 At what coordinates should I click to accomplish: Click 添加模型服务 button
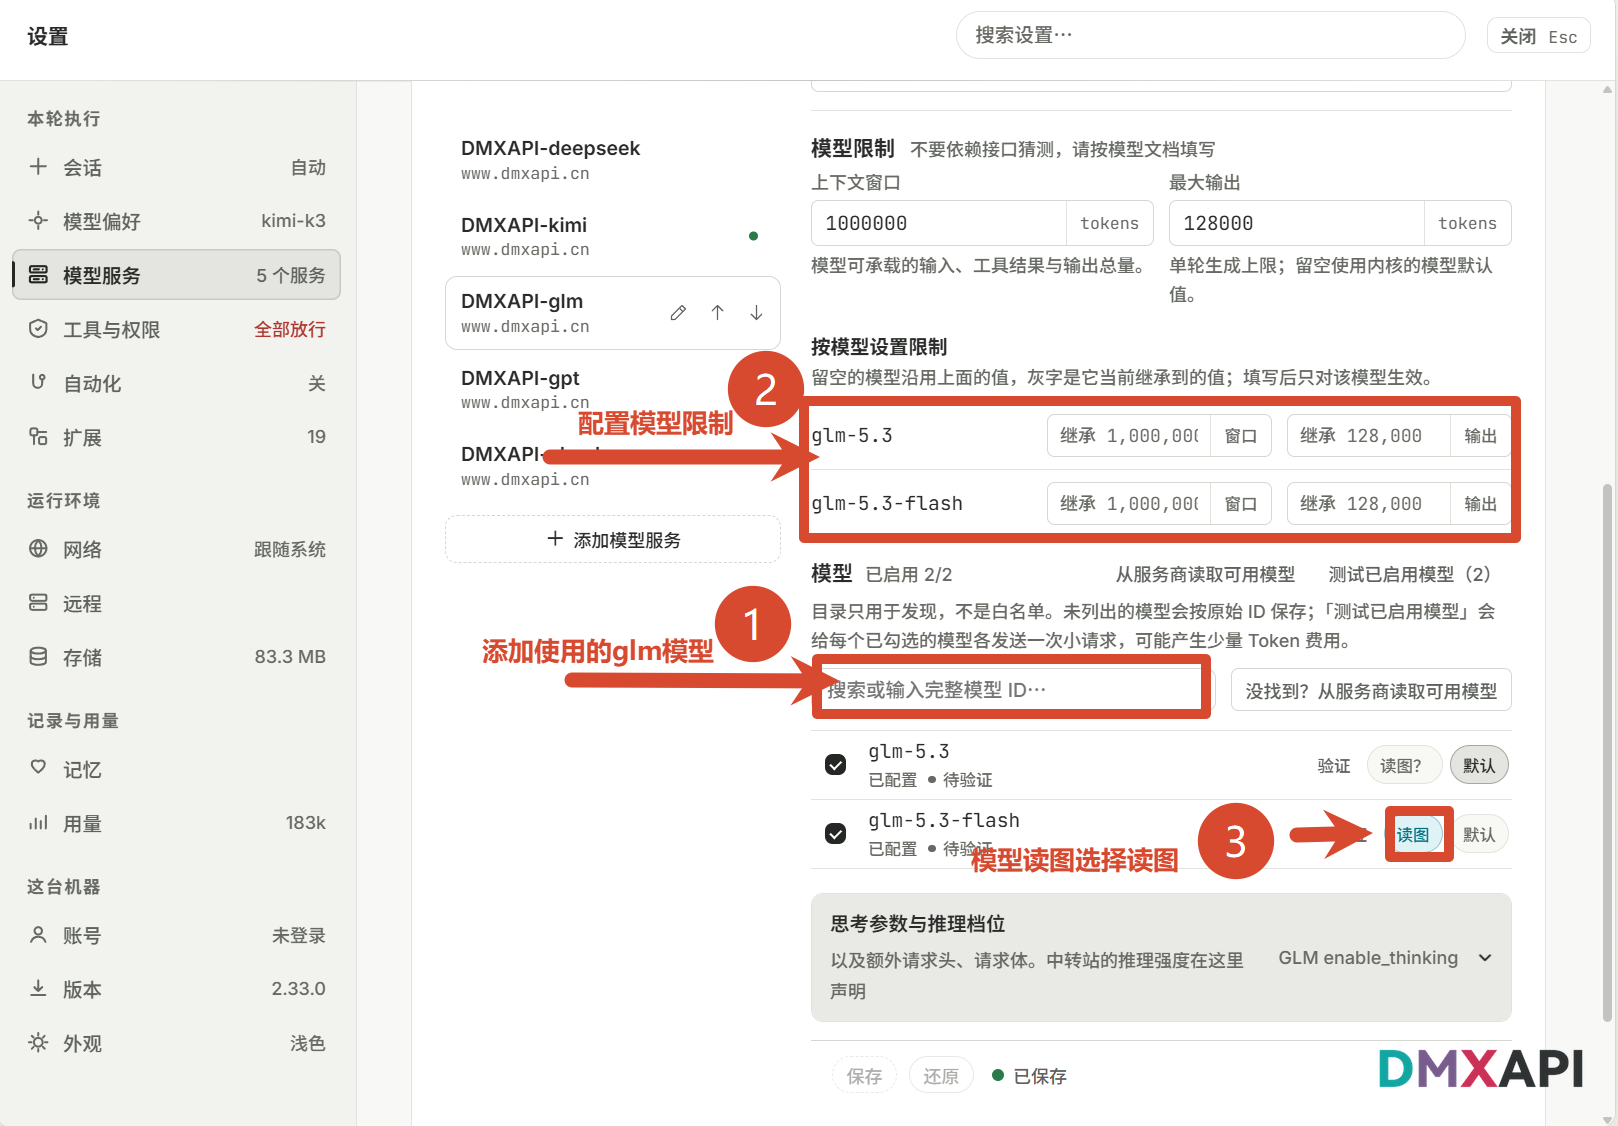(613, 539)
